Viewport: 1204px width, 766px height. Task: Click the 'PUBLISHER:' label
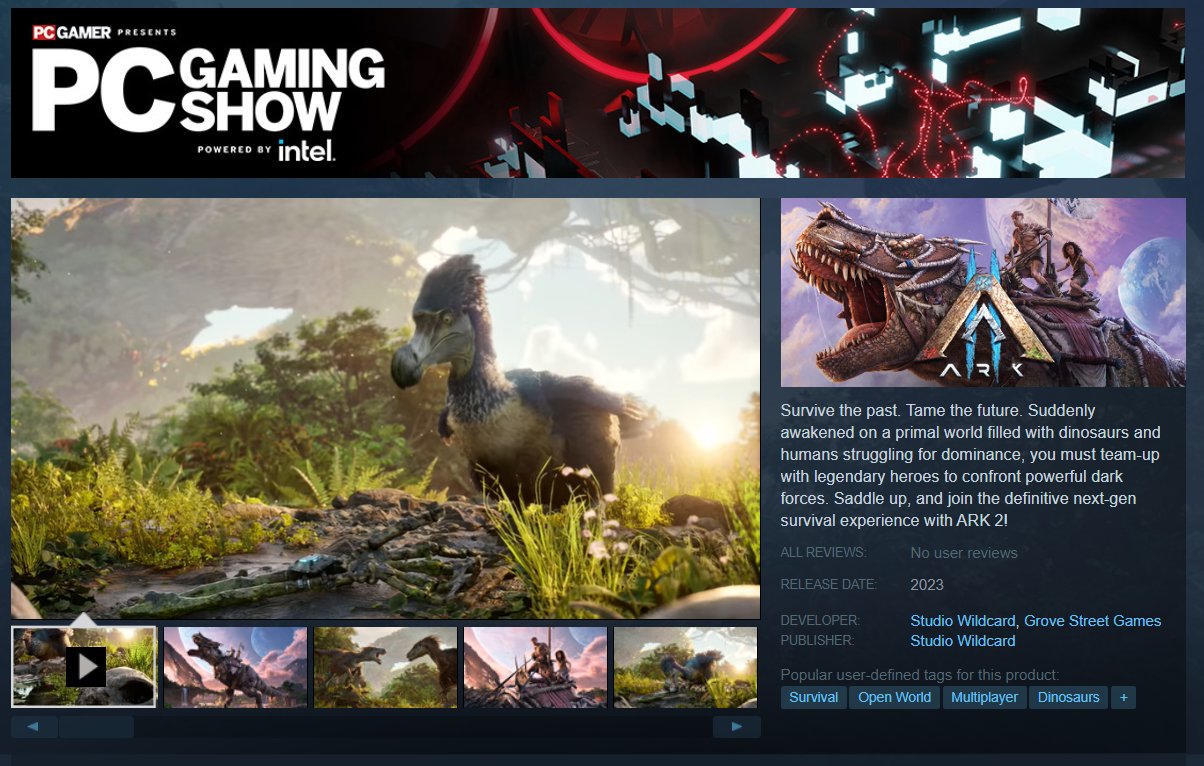(817, 641)
